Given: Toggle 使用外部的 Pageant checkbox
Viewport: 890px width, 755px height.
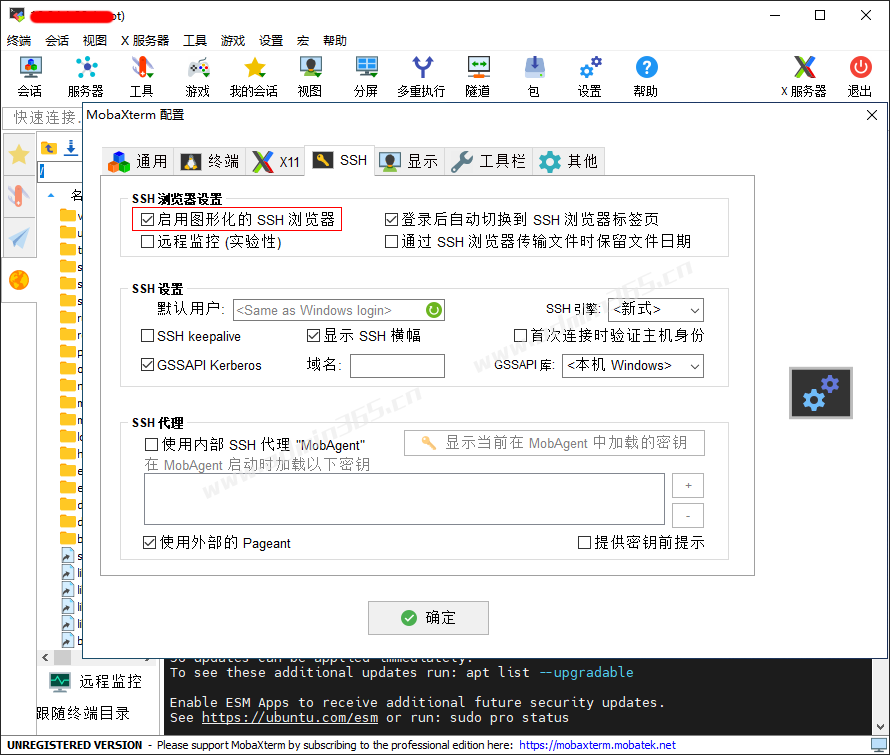Looking at the screenshot, I should (150, 543).
